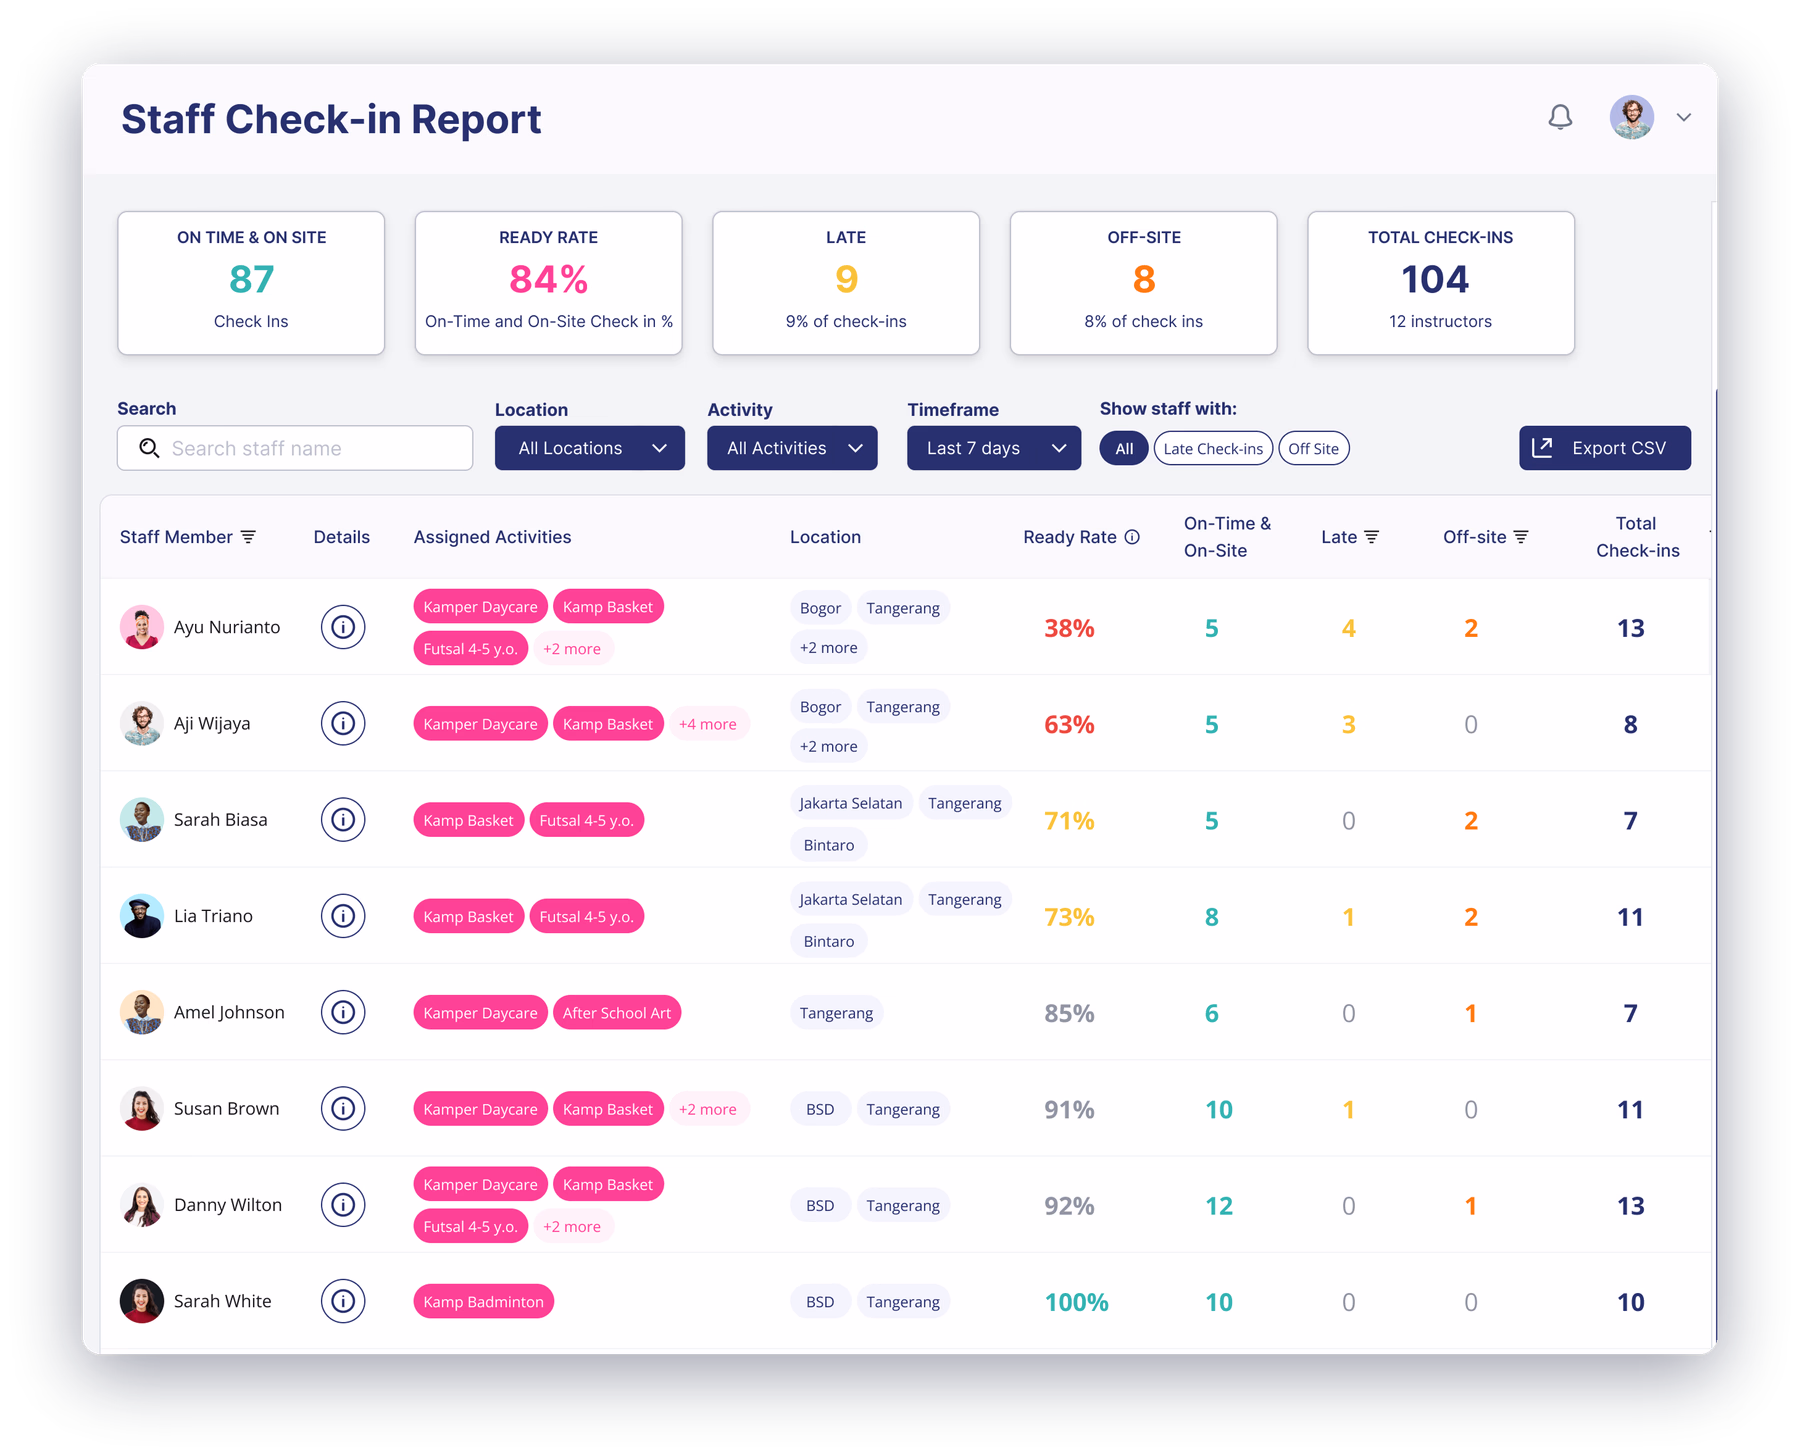Sort the Off-site column filter icon
The image size is (1800, 1454).
pos(1521,537)
